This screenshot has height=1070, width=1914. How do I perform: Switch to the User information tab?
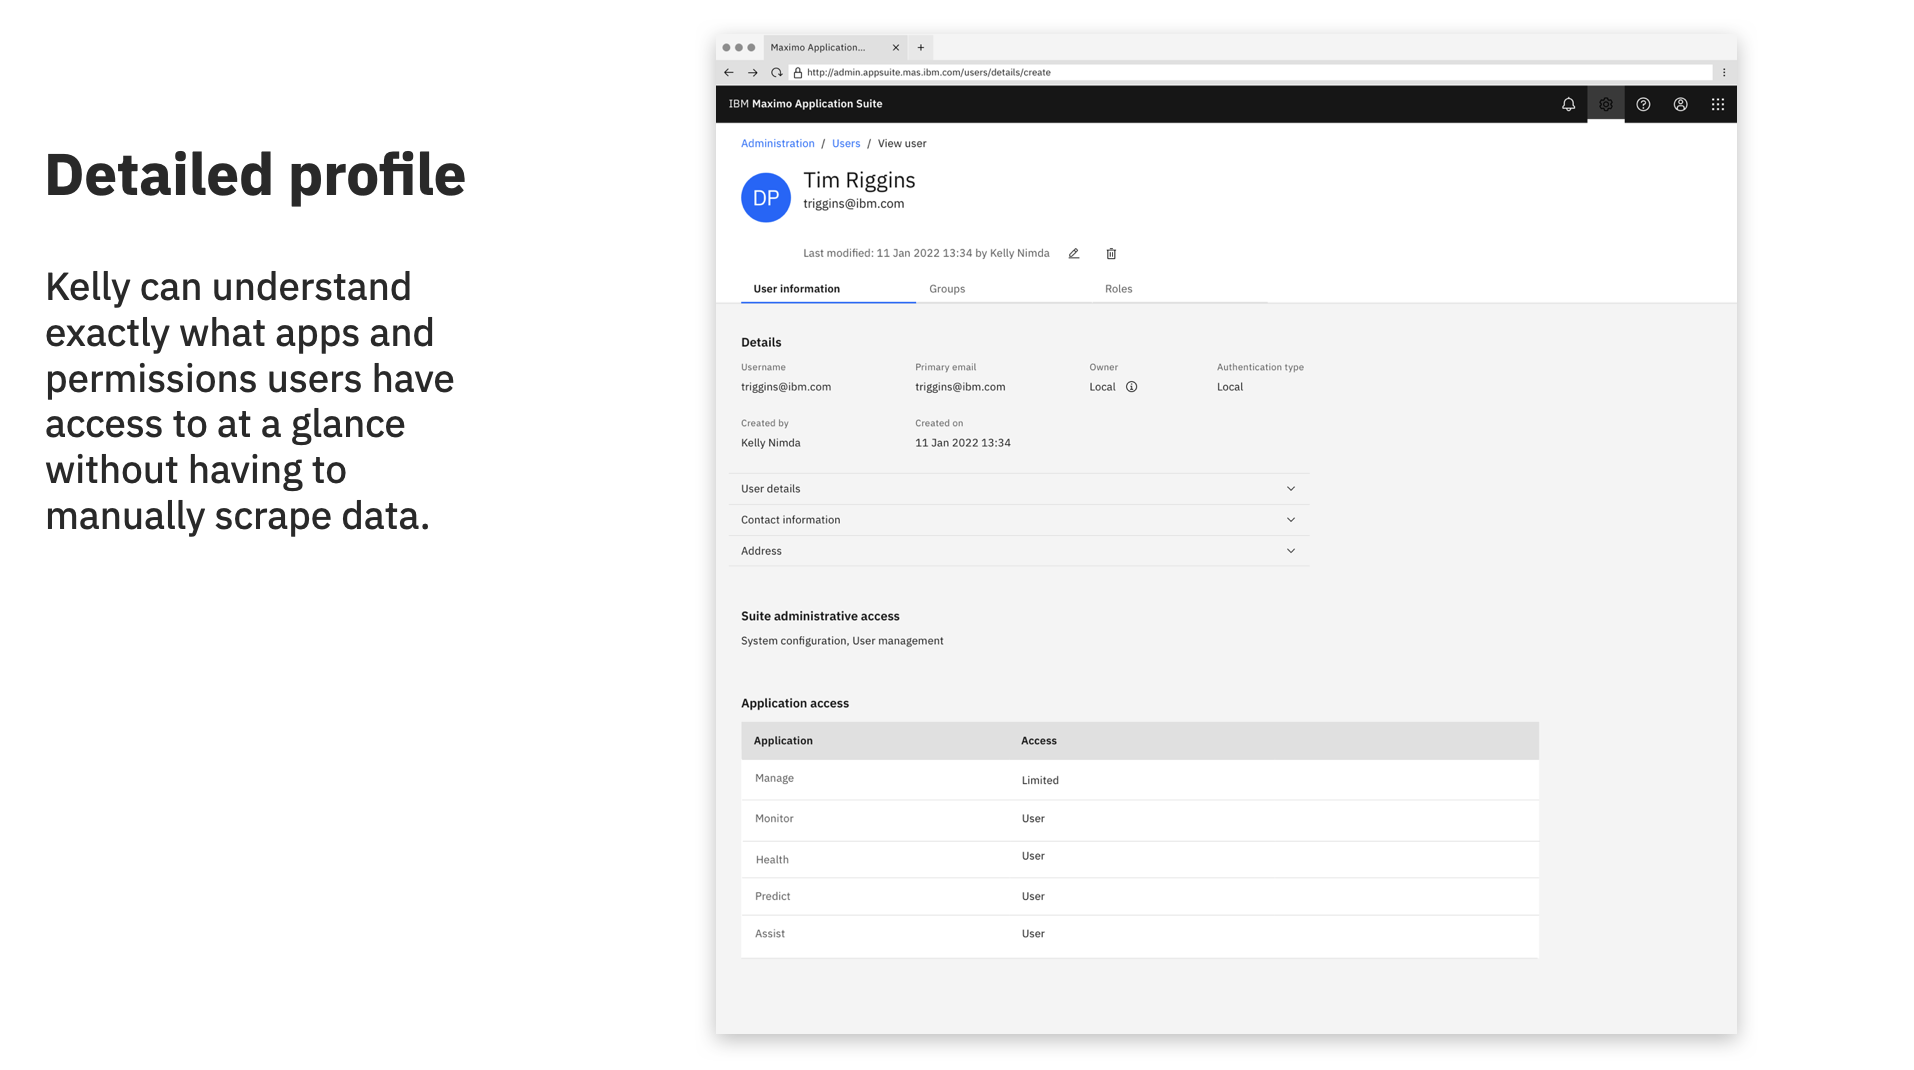pyautogui.click(x=828, y=289)
